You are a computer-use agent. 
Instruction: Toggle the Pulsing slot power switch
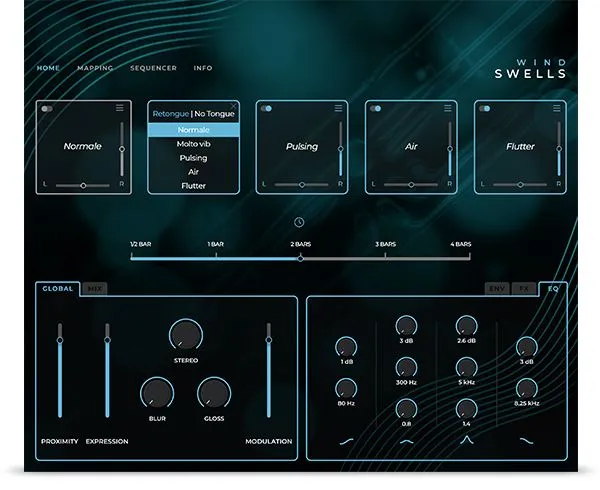[x=267, y=108]
